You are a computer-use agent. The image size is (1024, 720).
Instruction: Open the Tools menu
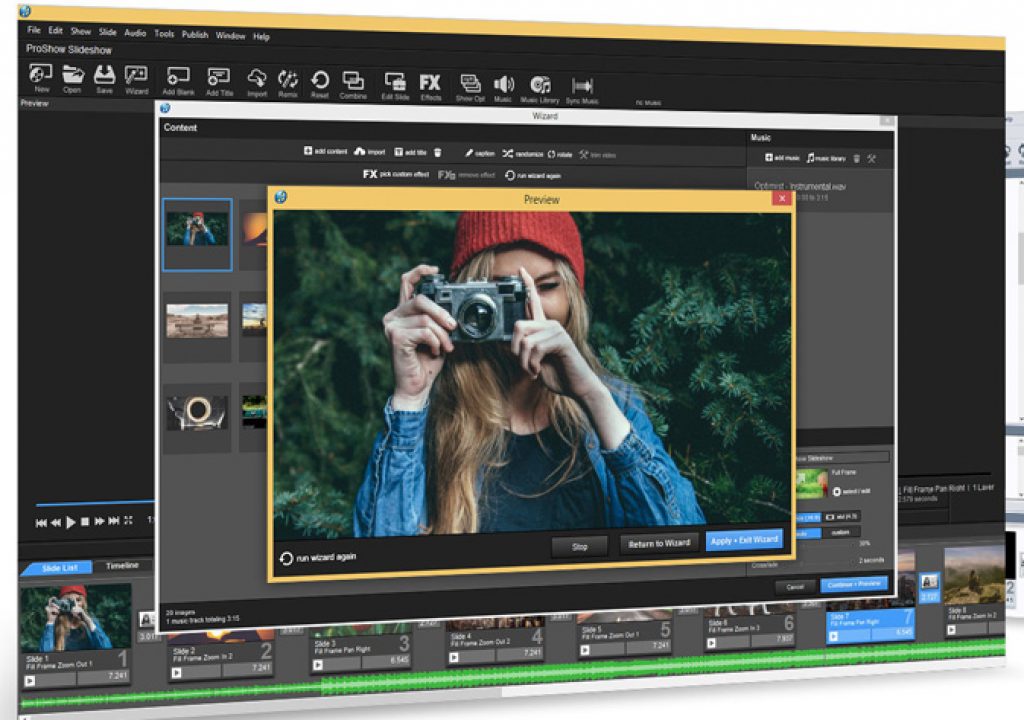tap(165, 33)
